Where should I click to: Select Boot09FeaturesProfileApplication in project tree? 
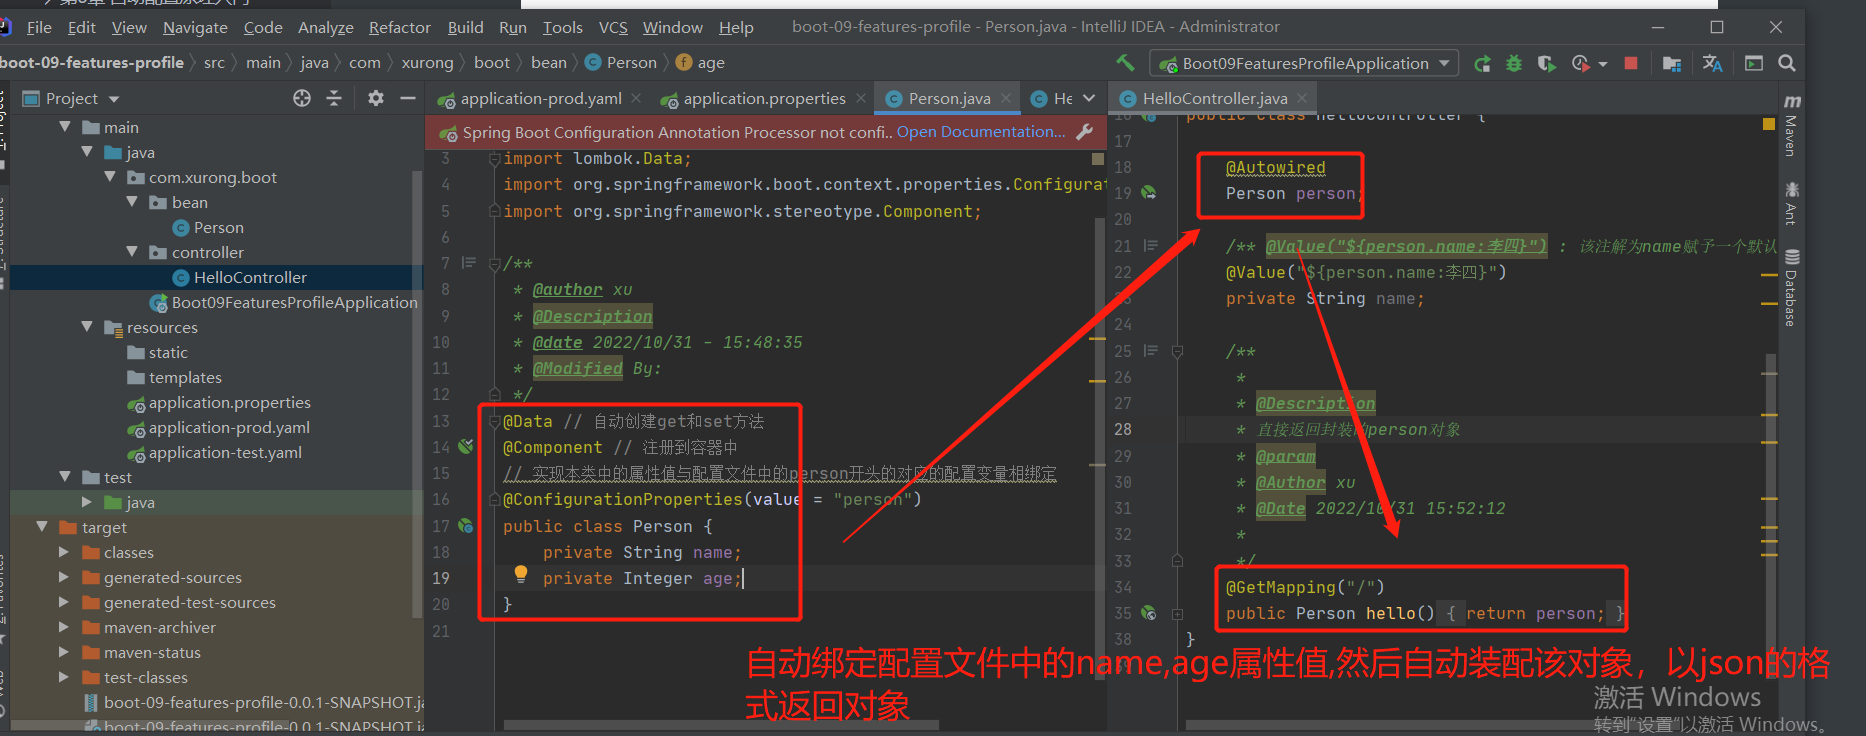coord(294,302)
